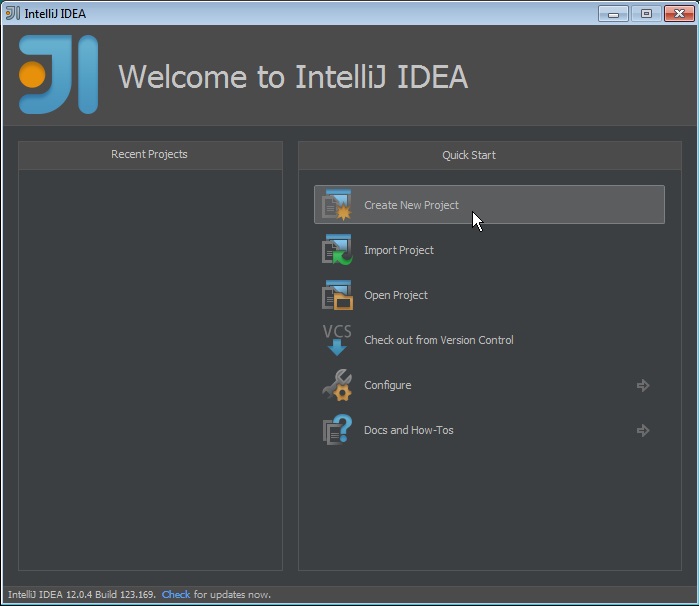
Task: Click the Import Project icon
Action: point(337,250)
